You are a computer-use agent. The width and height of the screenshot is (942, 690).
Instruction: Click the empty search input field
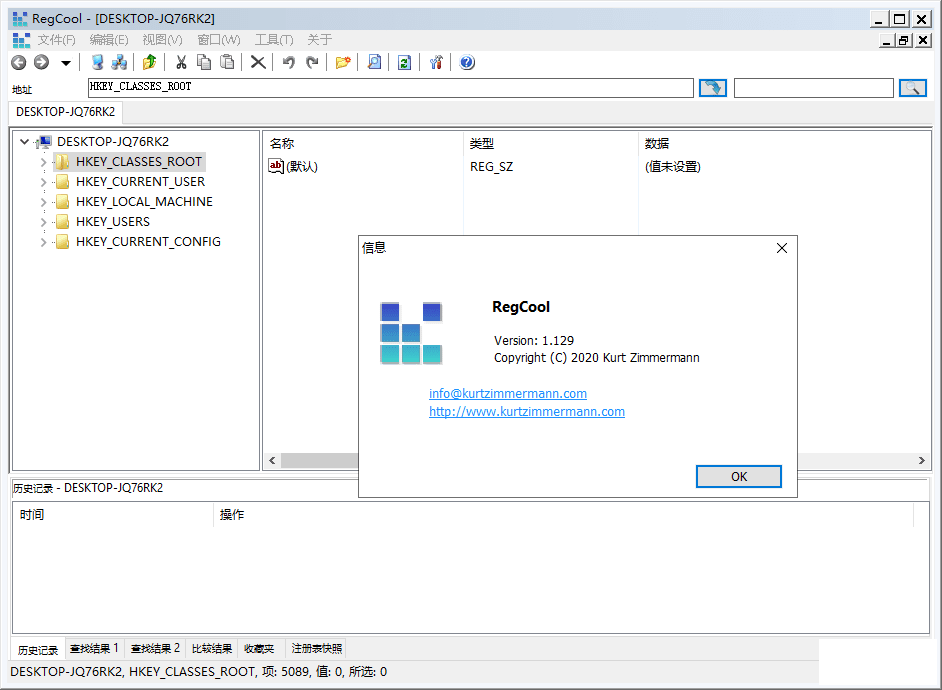coord(813,88)
